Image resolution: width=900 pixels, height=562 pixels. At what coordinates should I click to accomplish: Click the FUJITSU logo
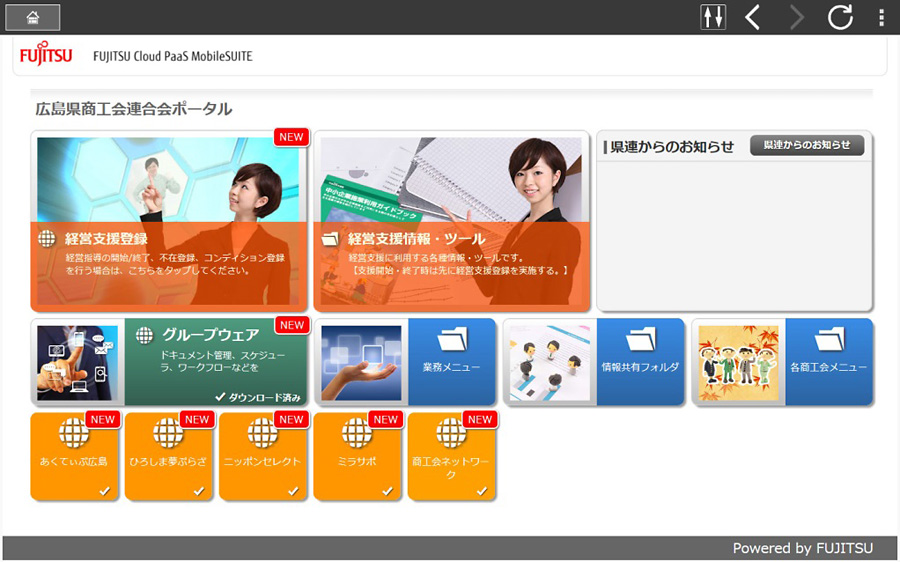pos(46,56)
